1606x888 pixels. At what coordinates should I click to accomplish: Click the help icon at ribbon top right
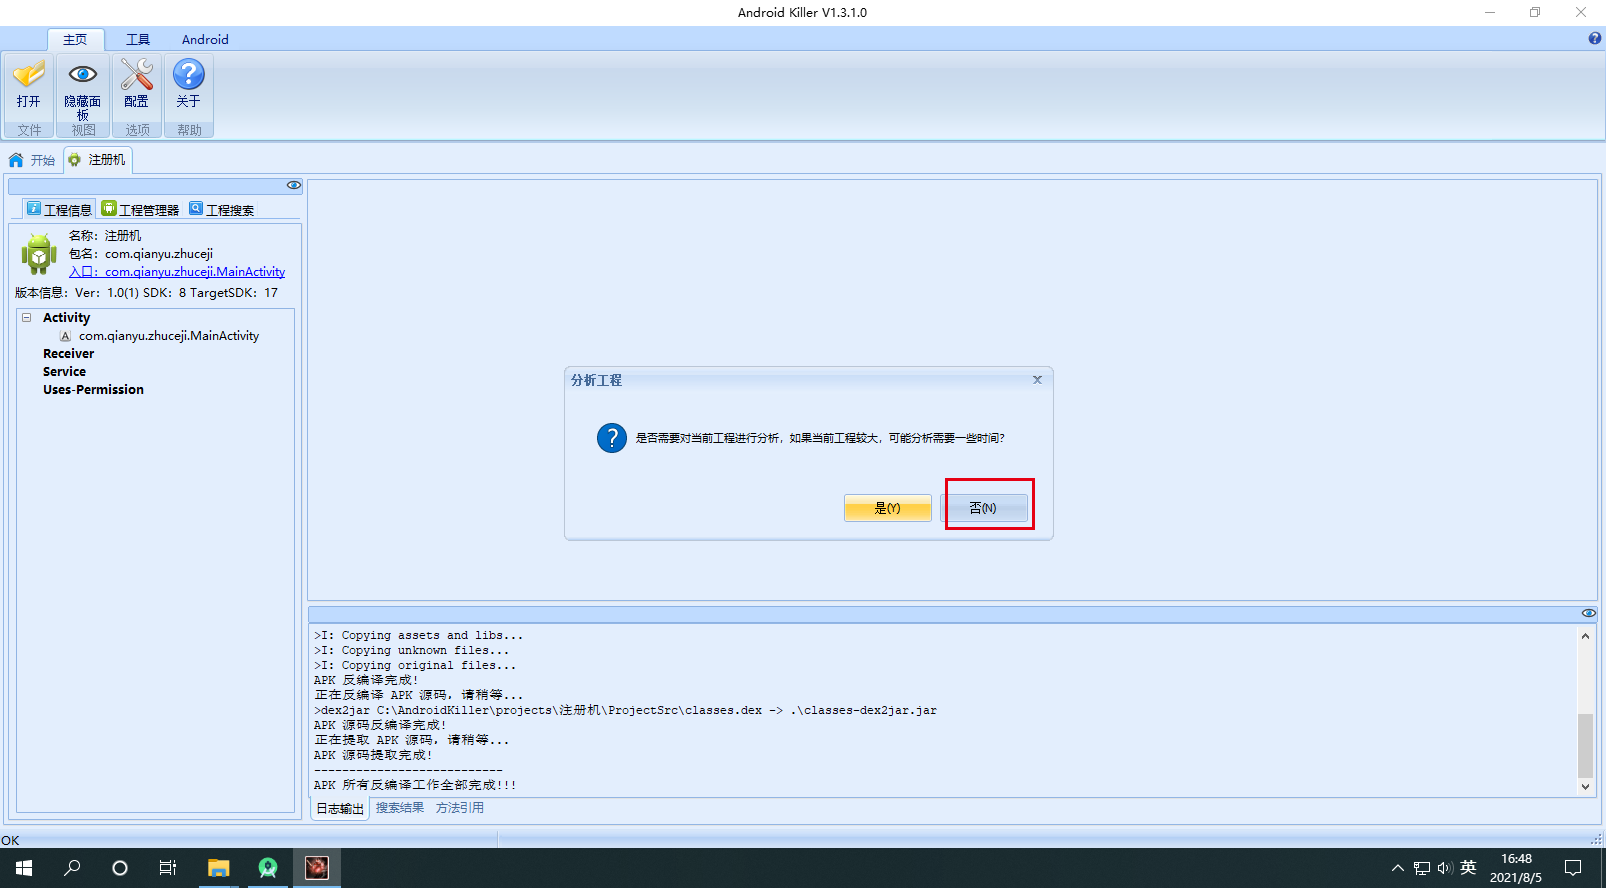(1595, 38)
